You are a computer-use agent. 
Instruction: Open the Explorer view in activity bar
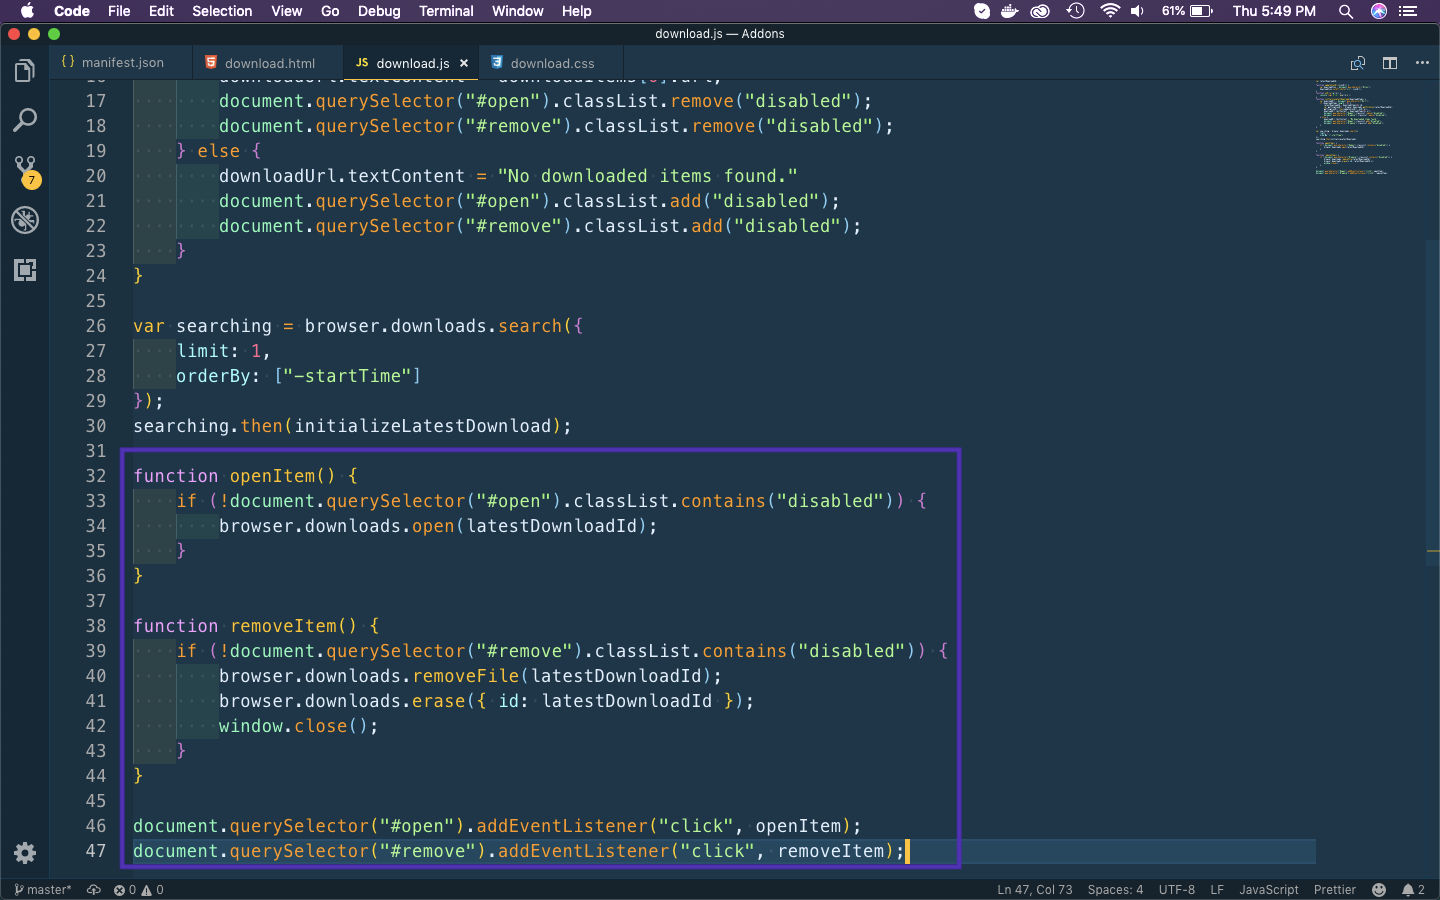[25, 71]
